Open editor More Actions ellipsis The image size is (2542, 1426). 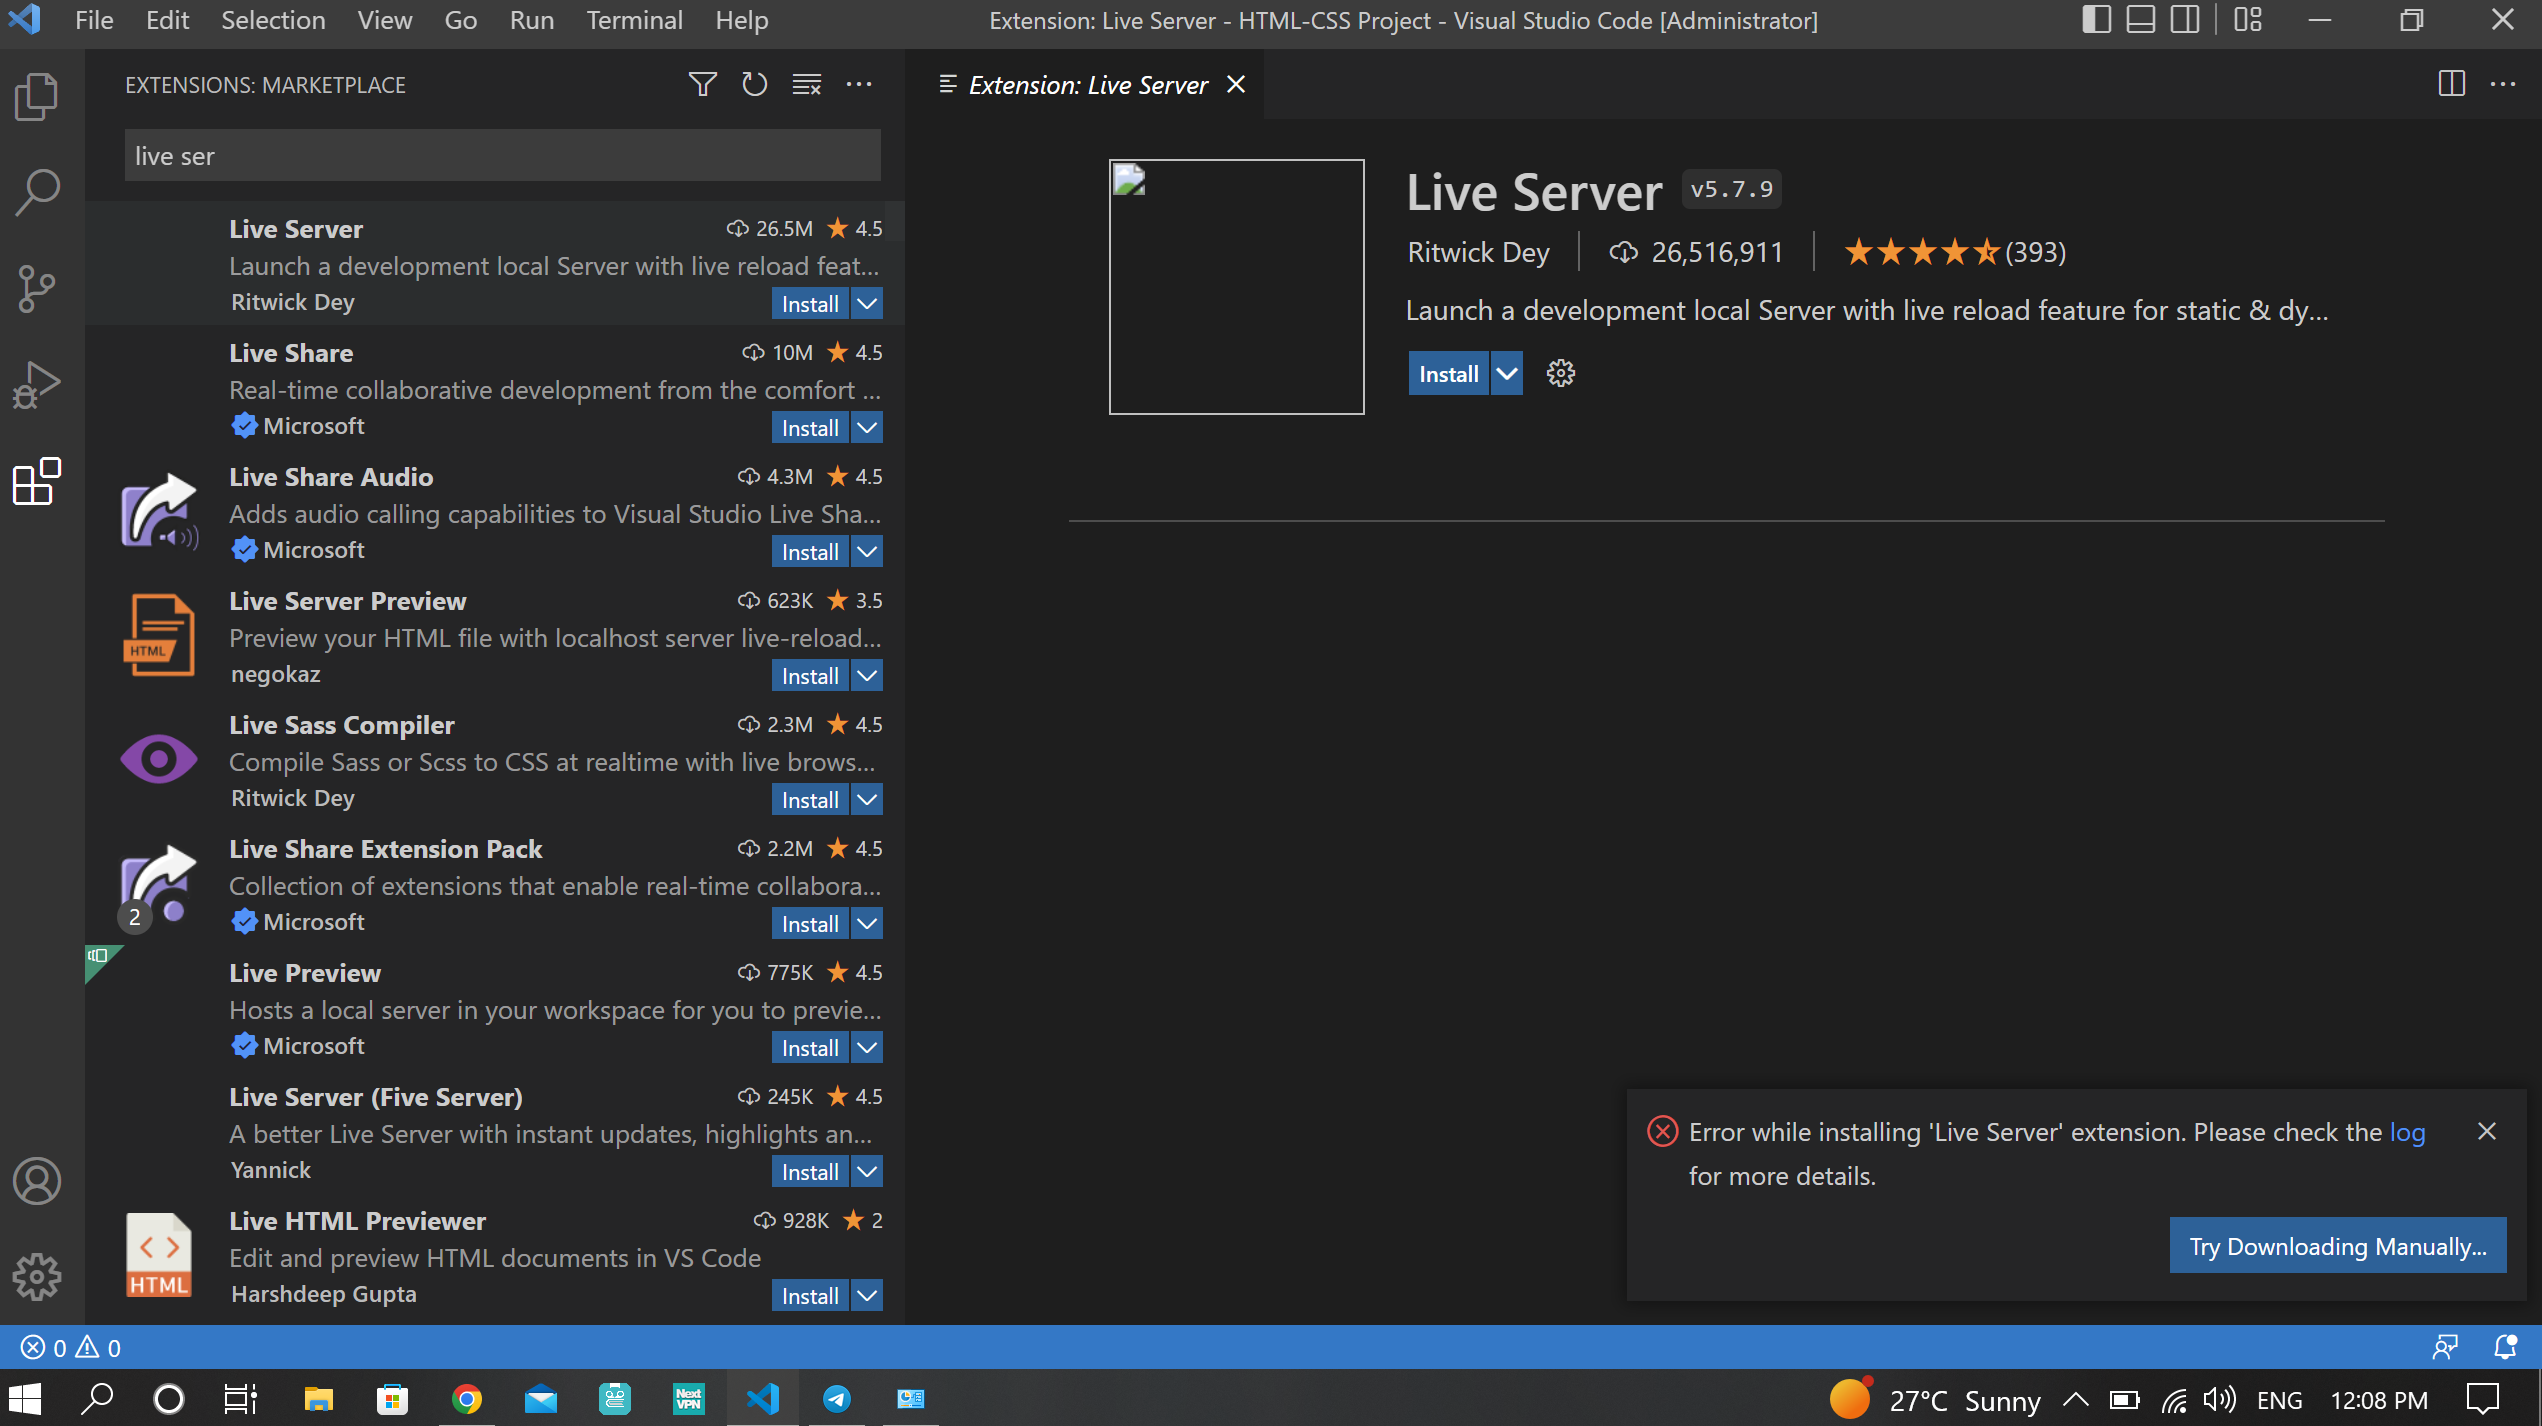pos(2503,84)
